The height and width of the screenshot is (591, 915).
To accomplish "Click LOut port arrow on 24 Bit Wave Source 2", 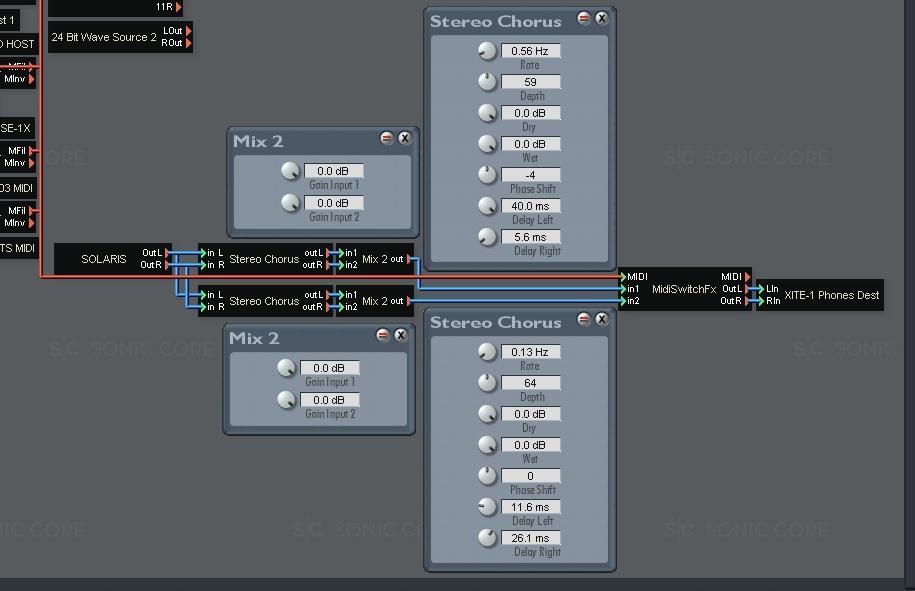I will pyautogui.click(x=188, y=31).
